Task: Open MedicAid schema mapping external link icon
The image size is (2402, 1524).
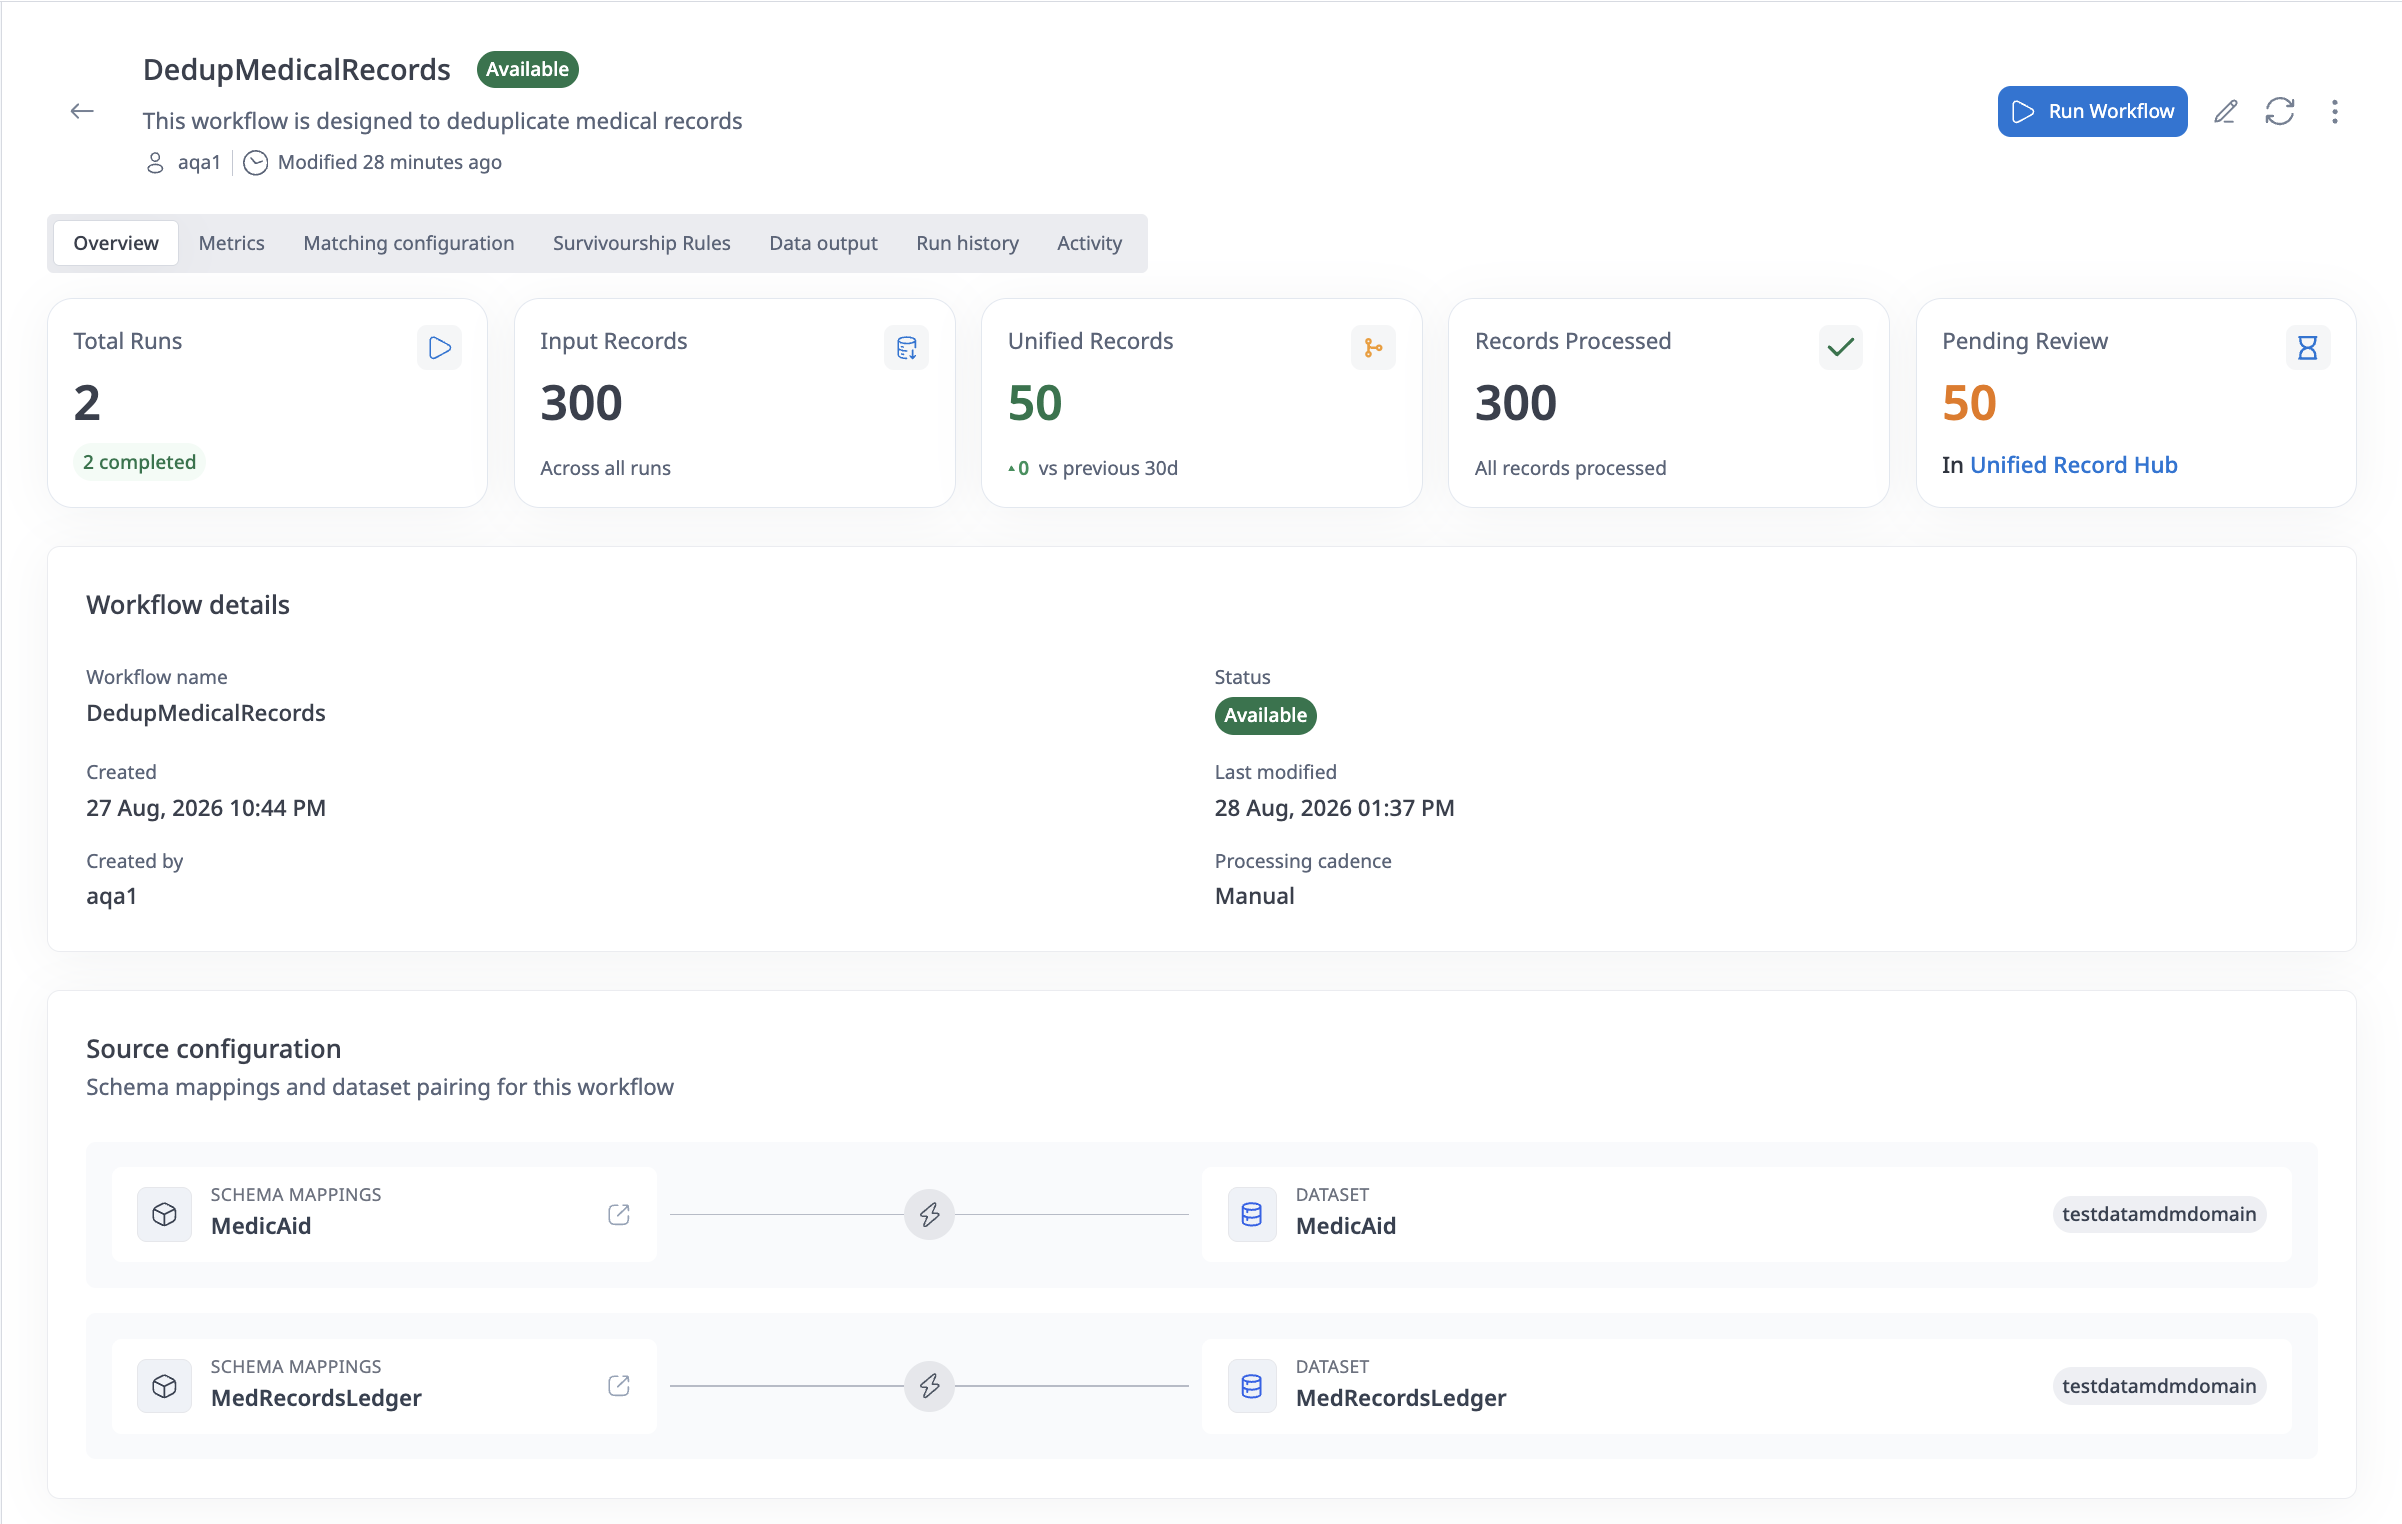Action: tap(619, 1214)
